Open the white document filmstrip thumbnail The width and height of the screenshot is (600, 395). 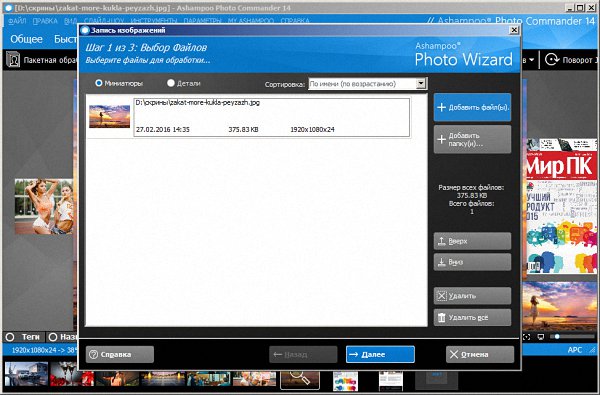(391, 380)
